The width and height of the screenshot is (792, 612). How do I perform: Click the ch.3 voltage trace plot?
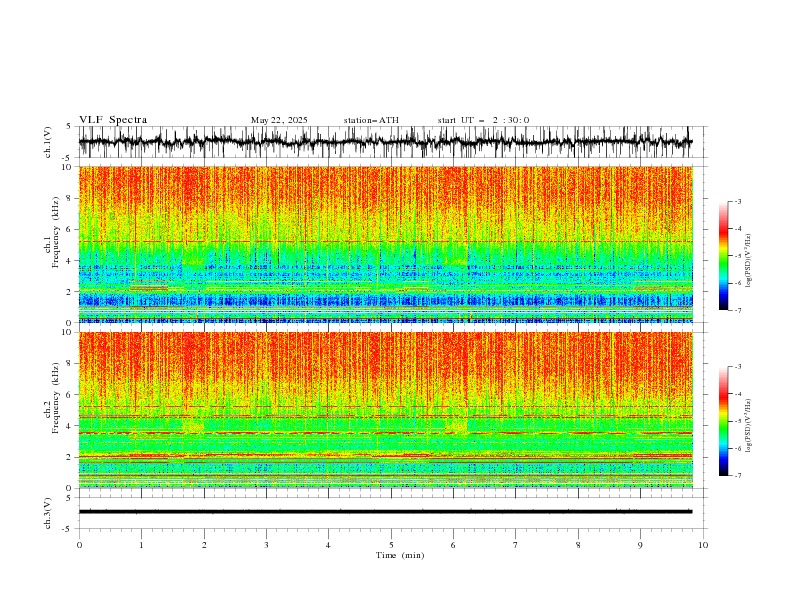click(x=385, y=513)
